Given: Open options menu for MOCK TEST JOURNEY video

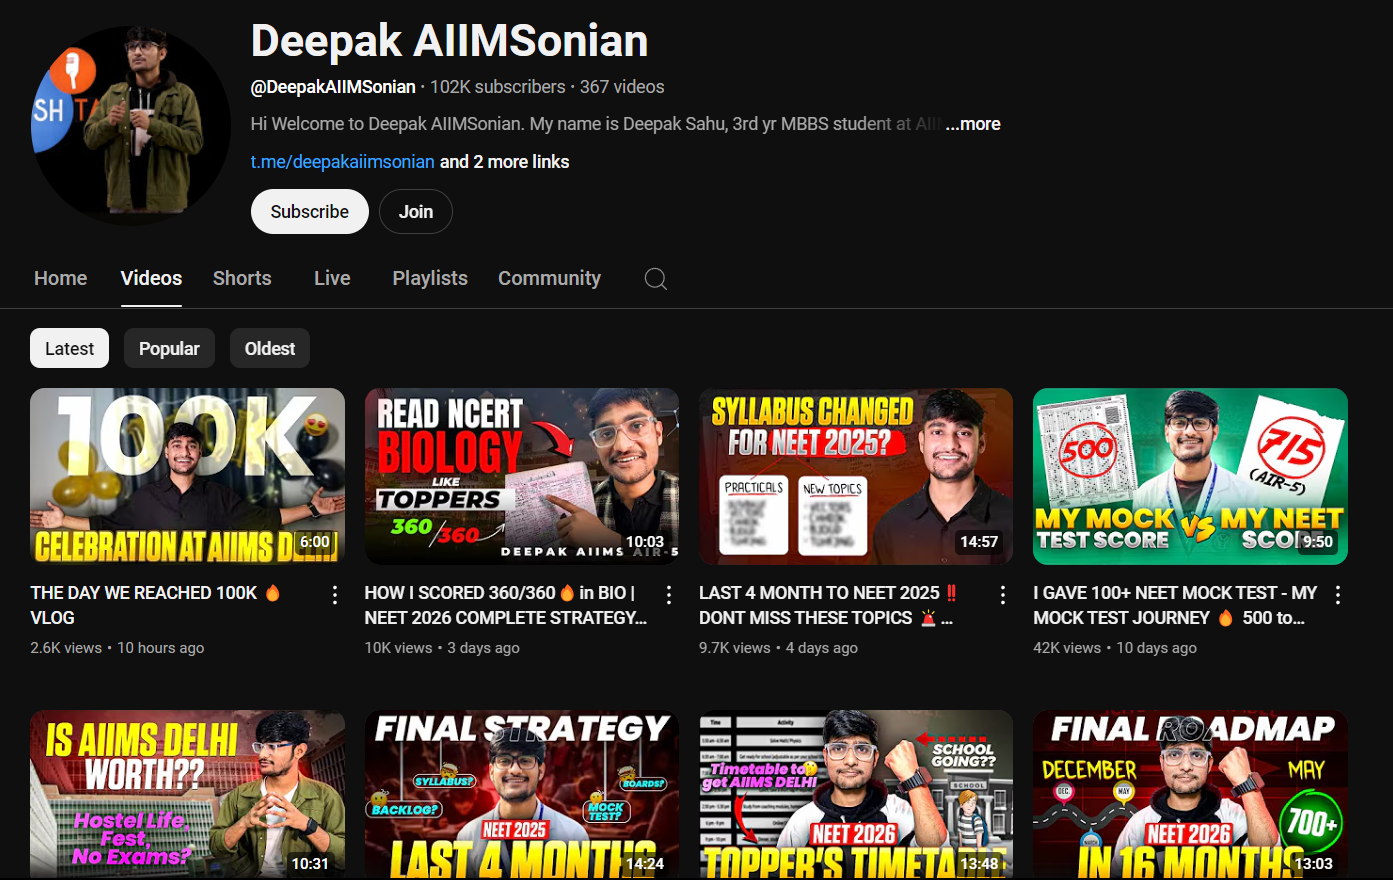Looking at the screenshot, I should [1337, 595].
